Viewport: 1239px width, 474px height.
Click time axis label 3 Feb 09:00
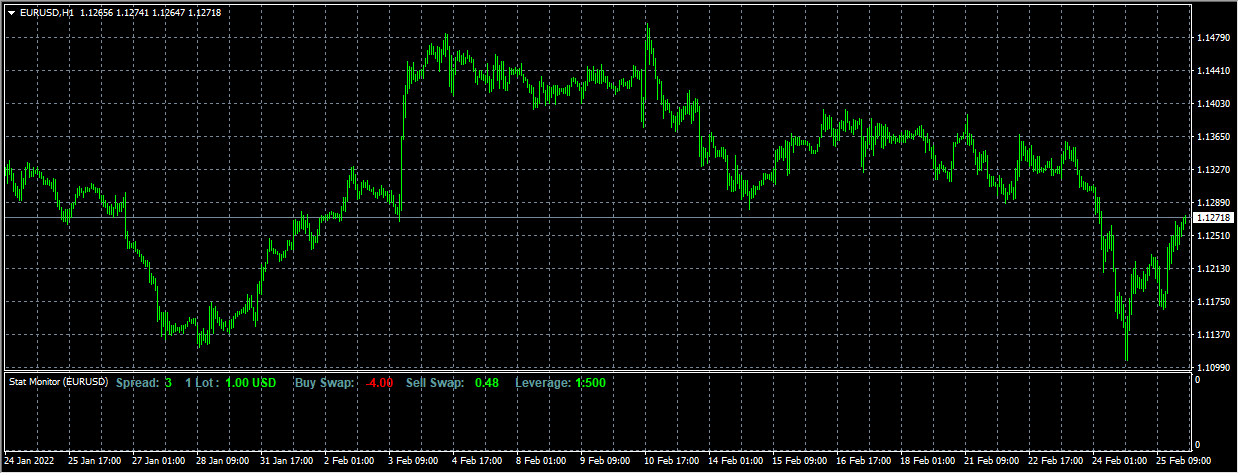pos(413,463)
